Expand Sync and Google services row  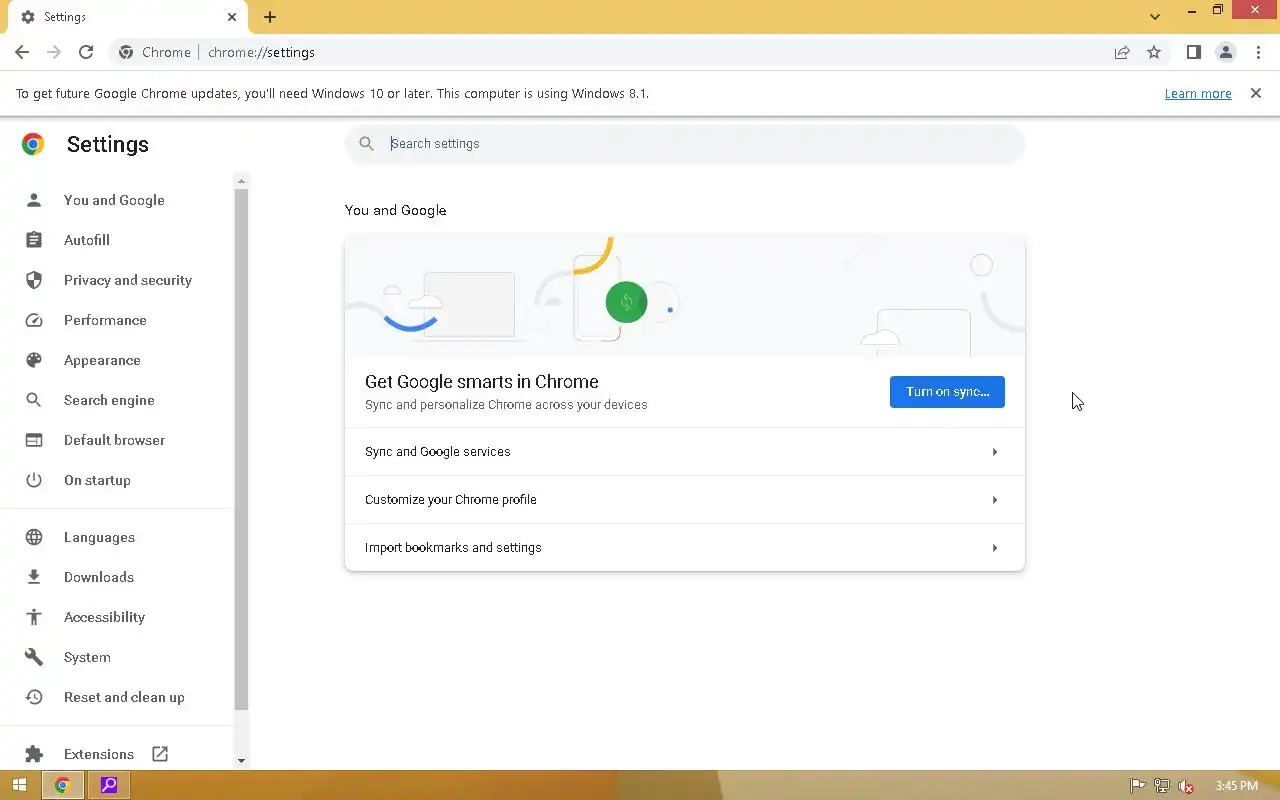pyautogui.click(x=685, y=452)
